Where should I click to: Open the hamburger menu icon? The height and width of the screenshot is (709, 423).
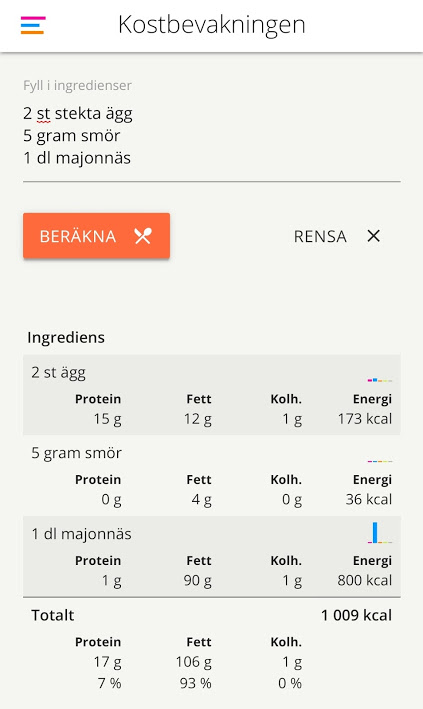point(33,25)
